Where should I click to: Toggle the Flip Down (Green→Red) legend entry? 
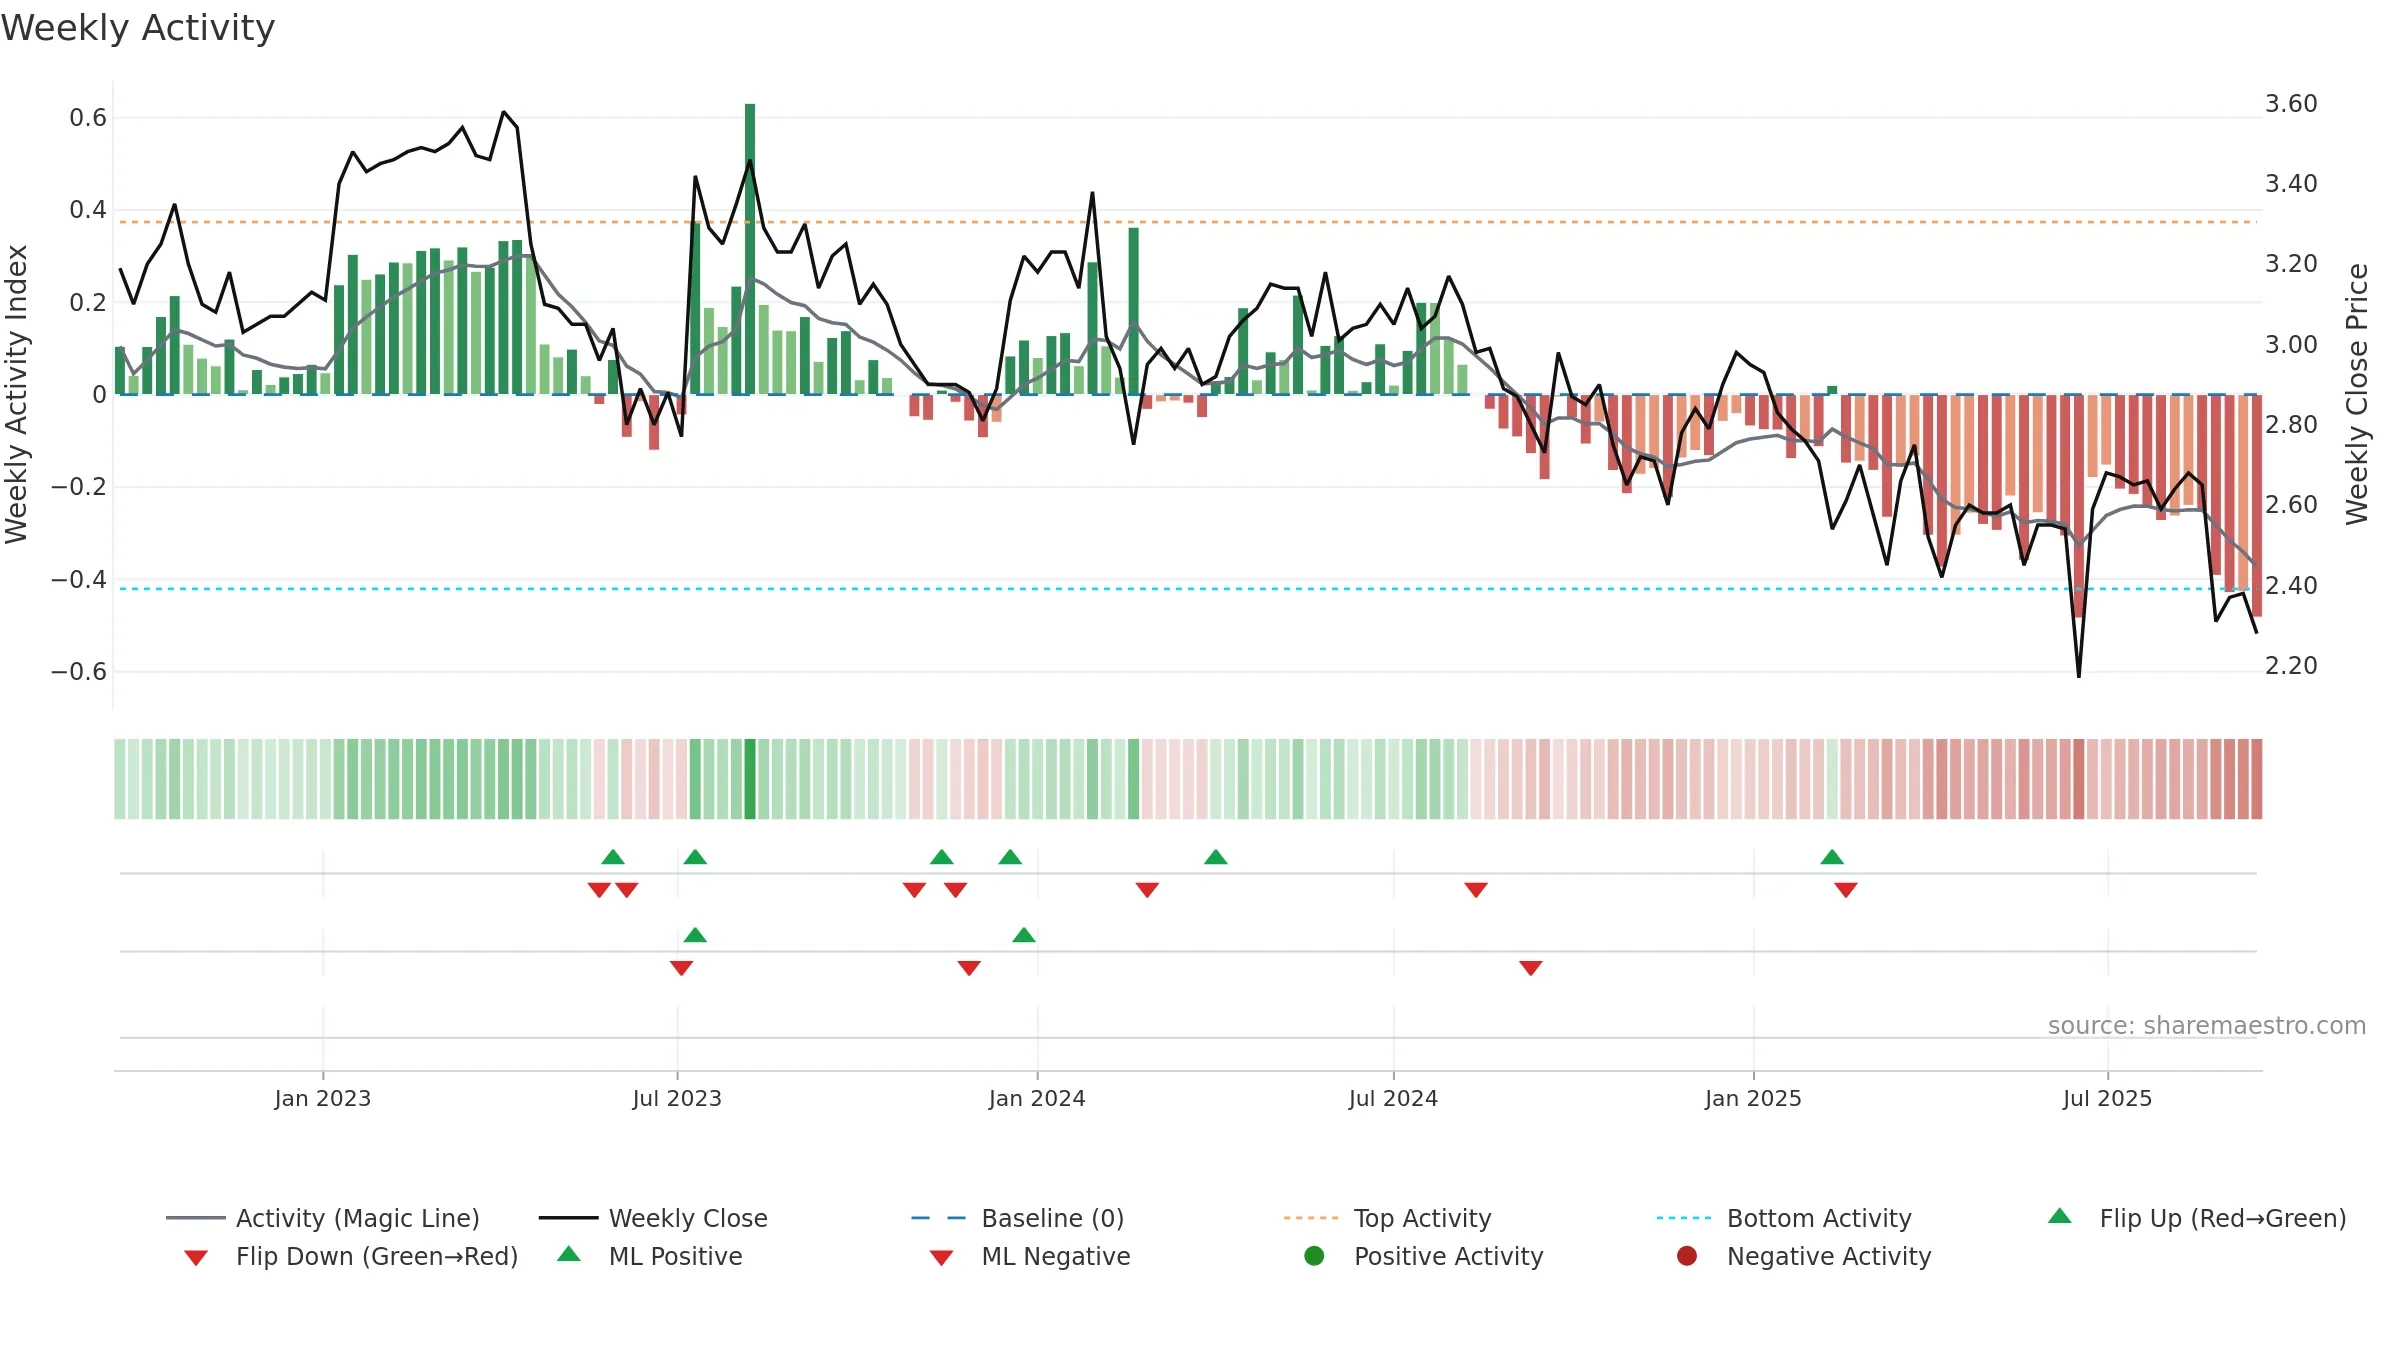coord(351,1256)
